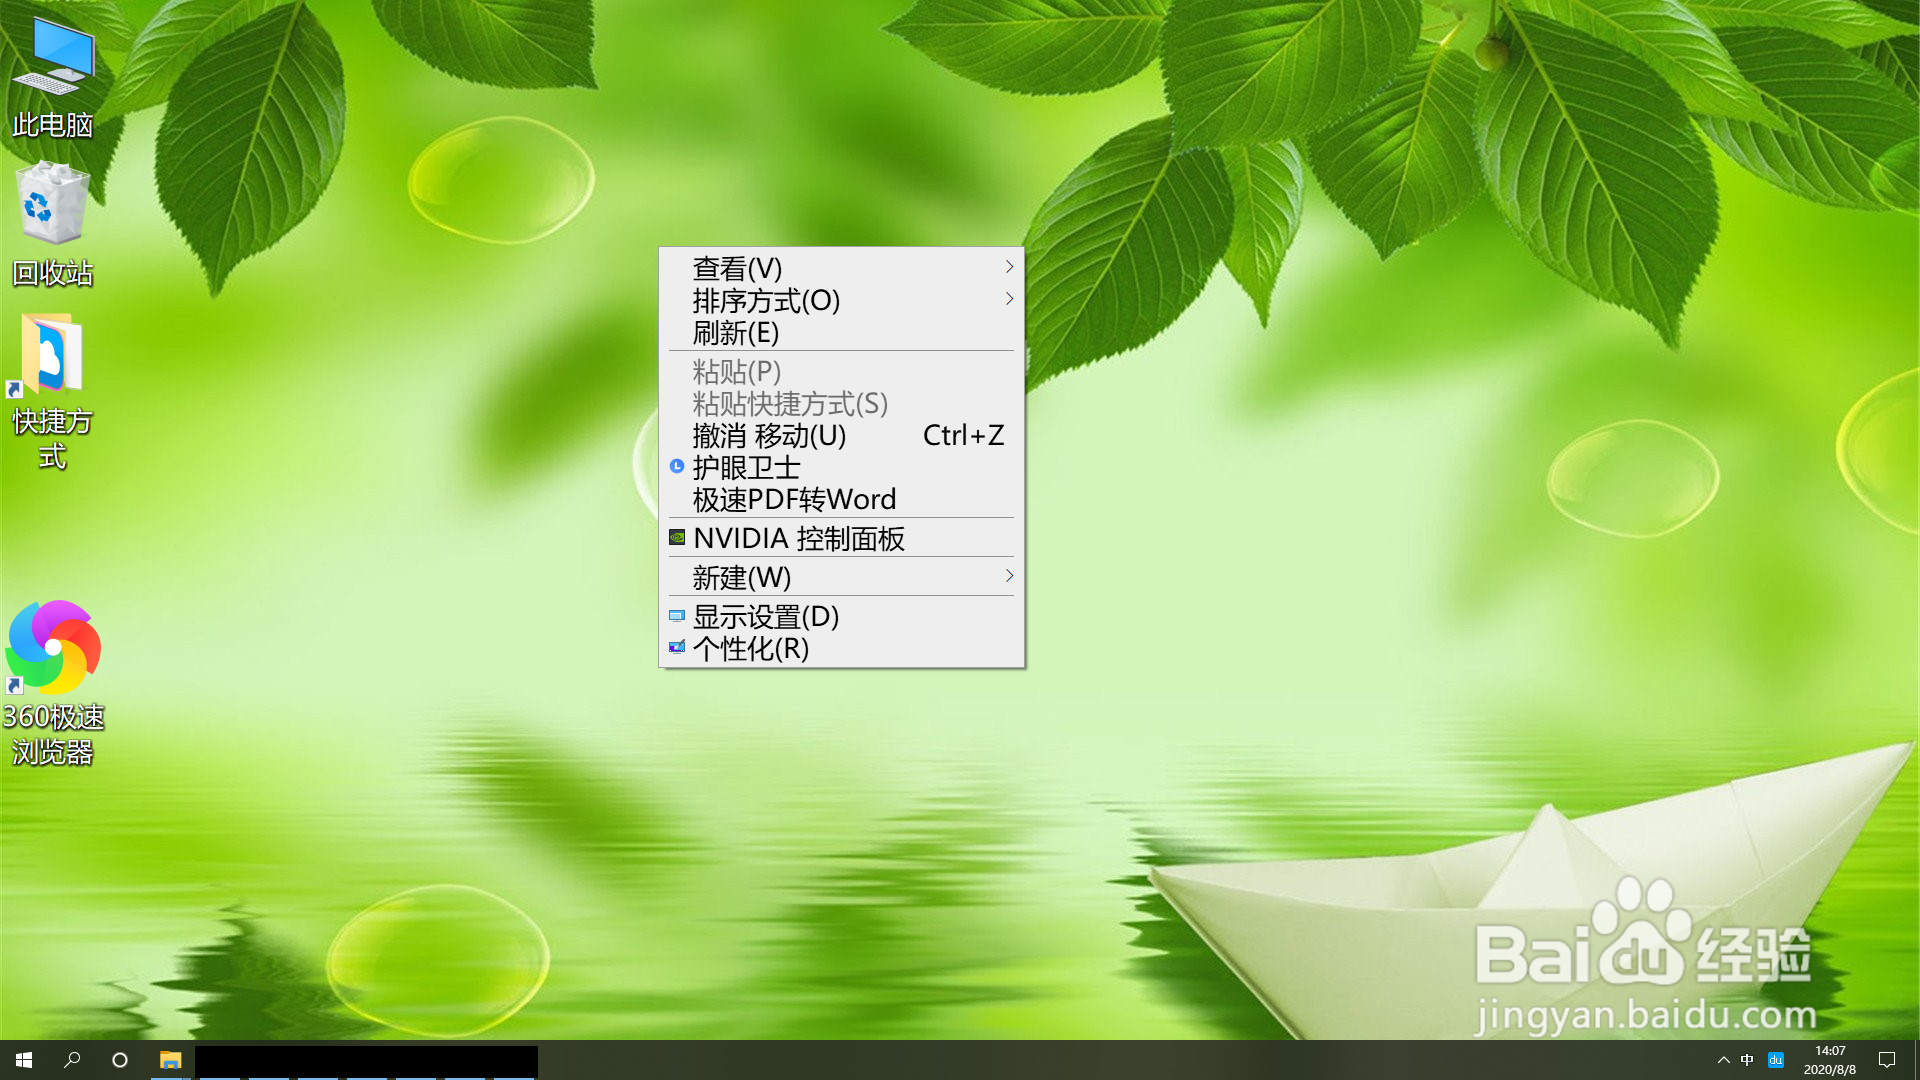The height and width of the screenshot is (1080, 1920).
Task: Choose 刷新(E) from the context menu
Action: coord(841,332)
